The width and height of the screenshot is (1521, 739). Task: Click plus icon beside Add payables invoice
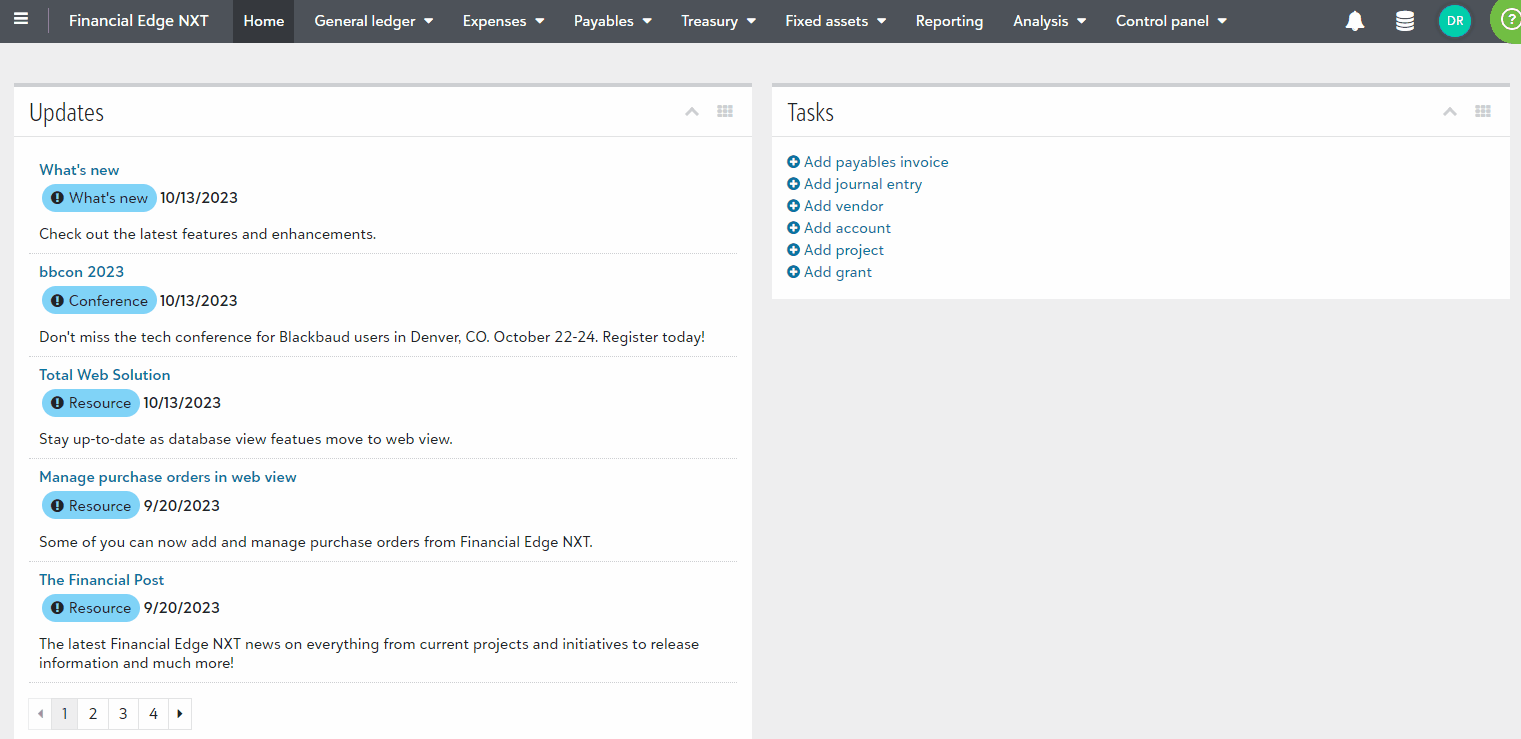tap(793, 162)
